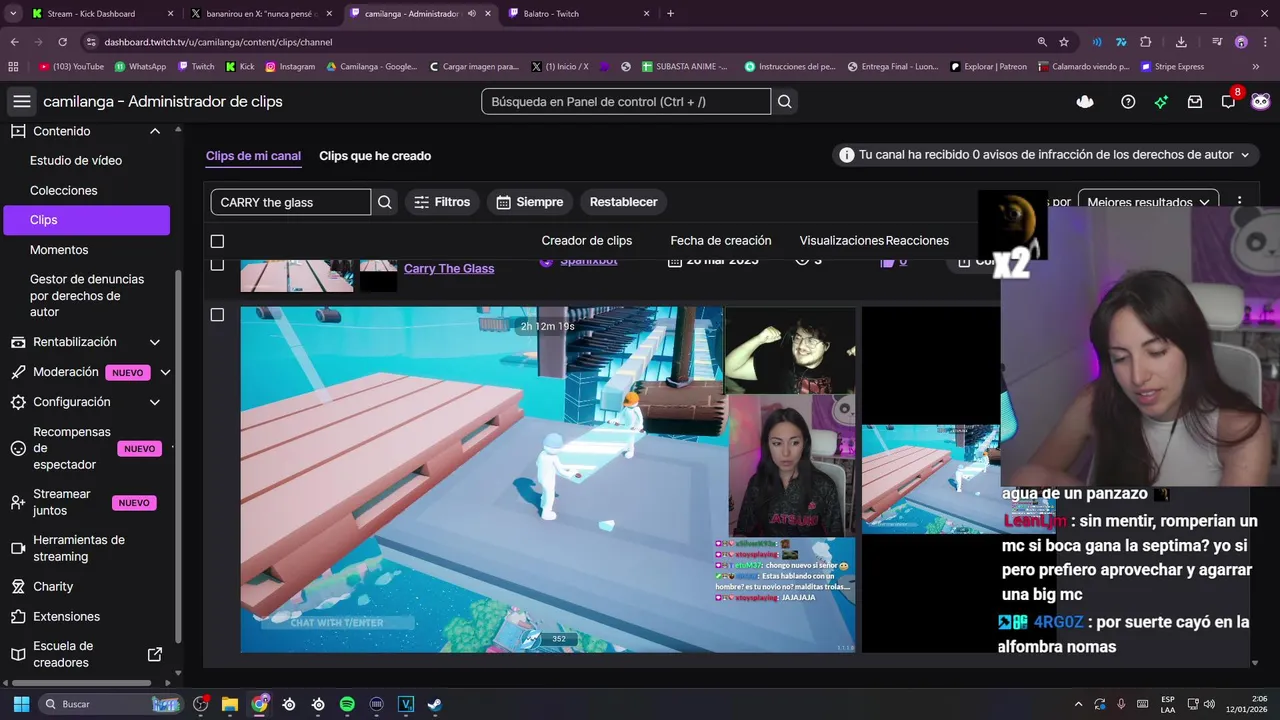Open Streamear juntos page
This screenshot has width=1280, height=720.
tap(62, 502)
